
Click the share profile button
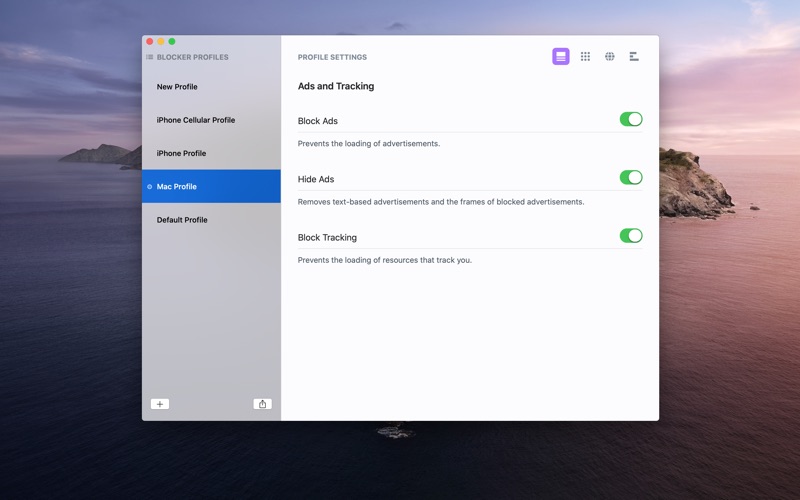[x=262, y=404]
